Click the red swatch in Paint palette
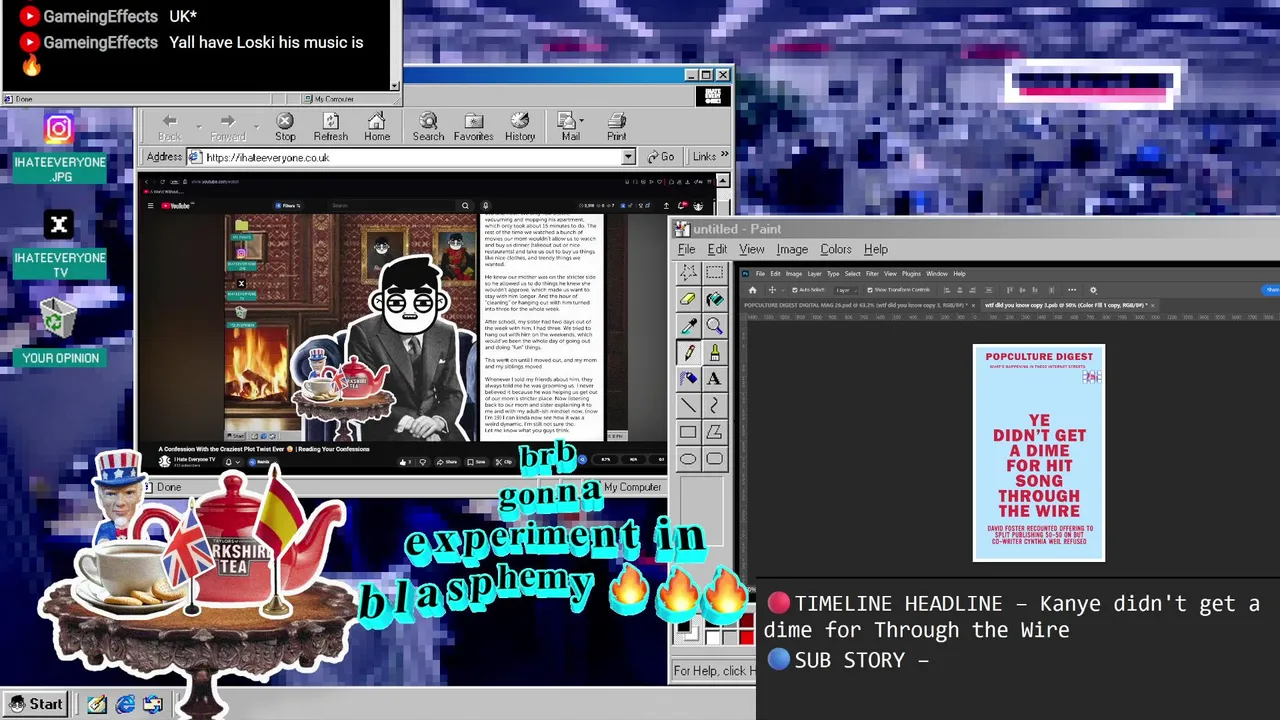 point(746,636)
